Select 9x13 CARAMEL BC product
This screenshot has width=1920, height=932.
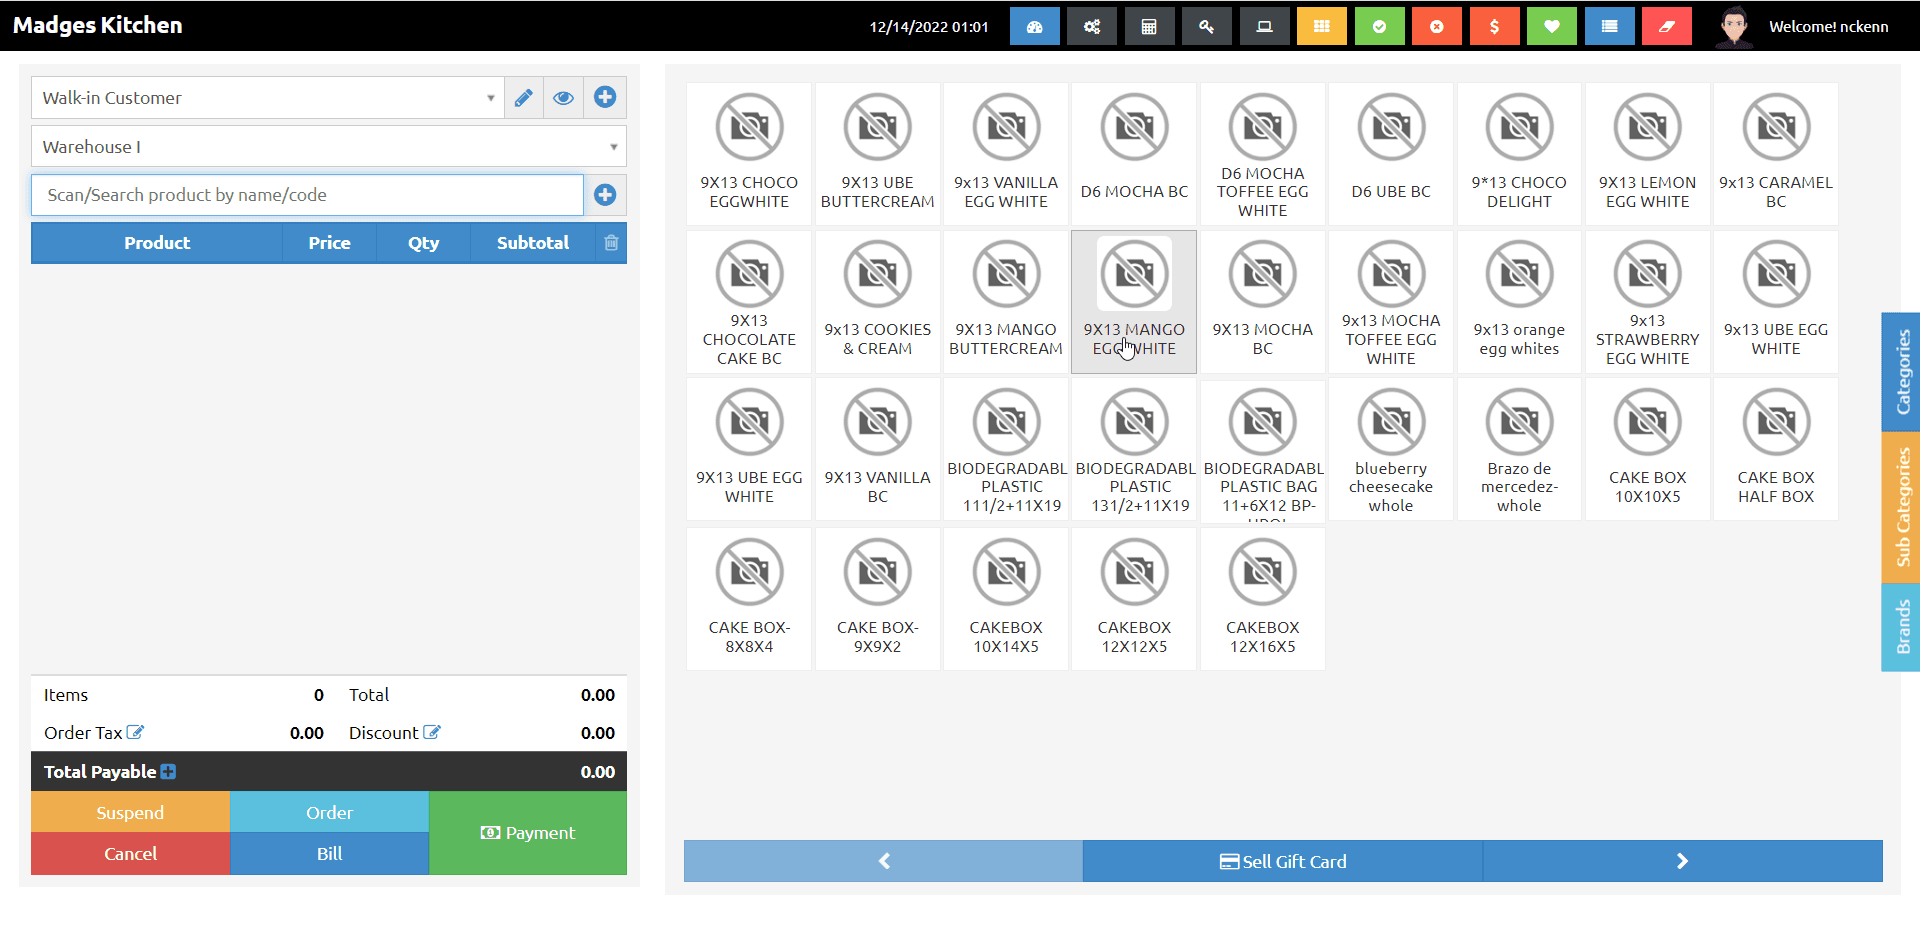pyautogui.click(x=1775, y=154)
